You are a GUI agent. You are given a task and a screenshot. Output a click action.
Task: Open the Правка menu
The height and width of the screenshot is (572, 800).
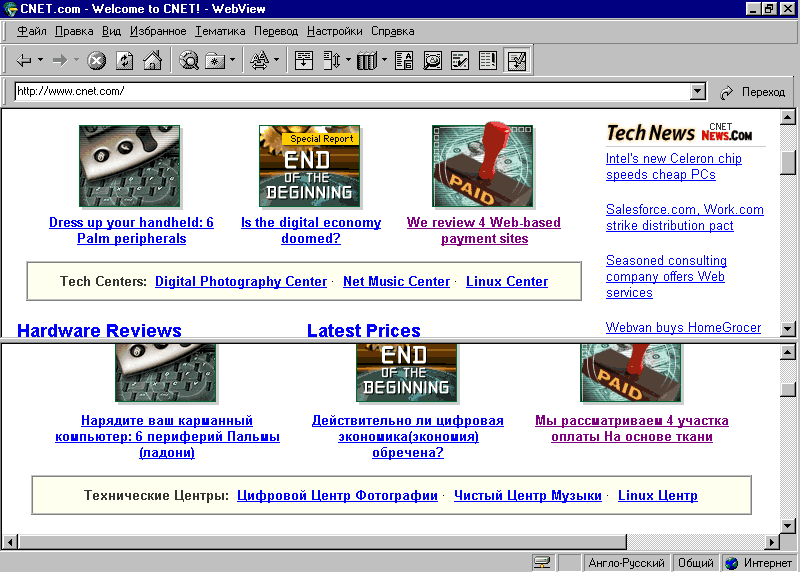point(74,31)
